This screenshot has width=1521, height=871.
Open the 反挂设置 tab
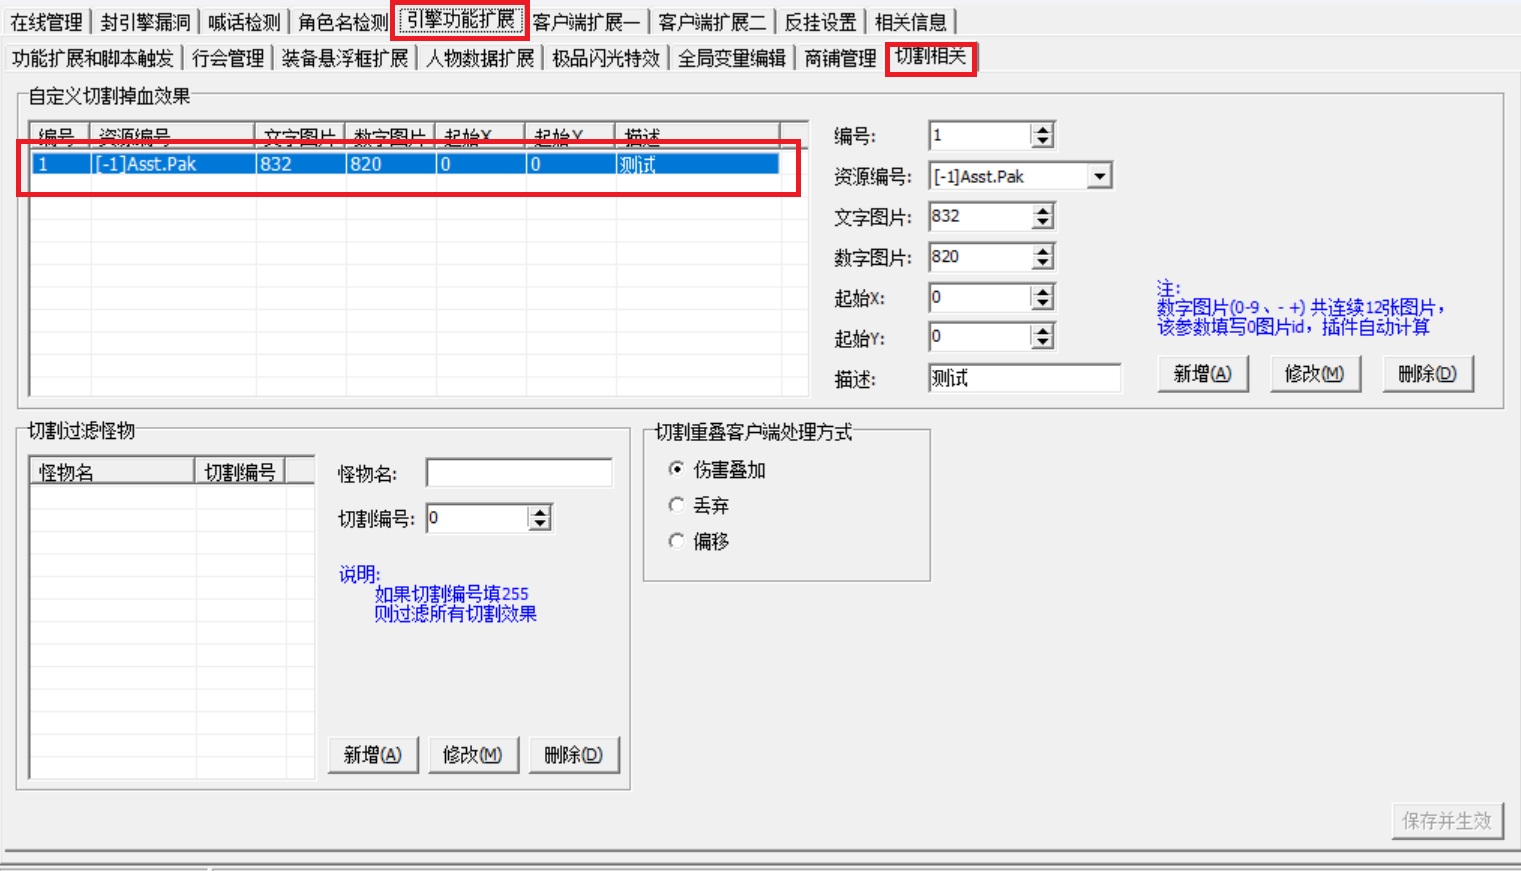[x=820, y=22]
